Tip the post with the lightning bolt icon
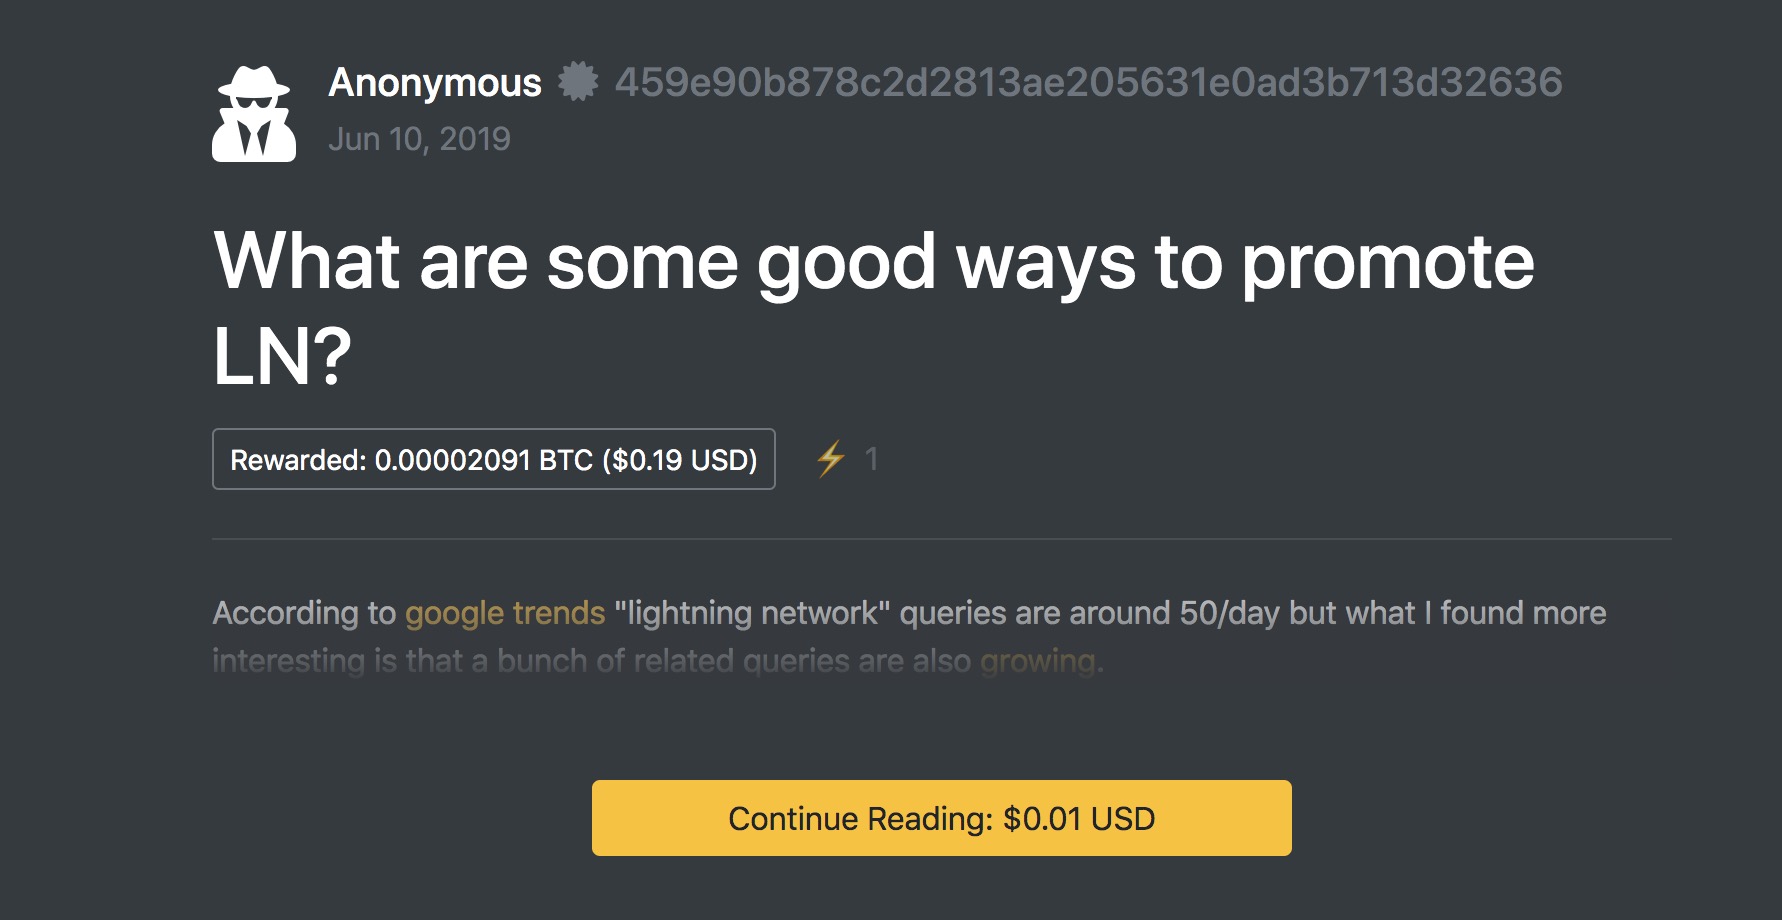The width and height of the screenshot is (1782, 920). click(x=830, y=459)
